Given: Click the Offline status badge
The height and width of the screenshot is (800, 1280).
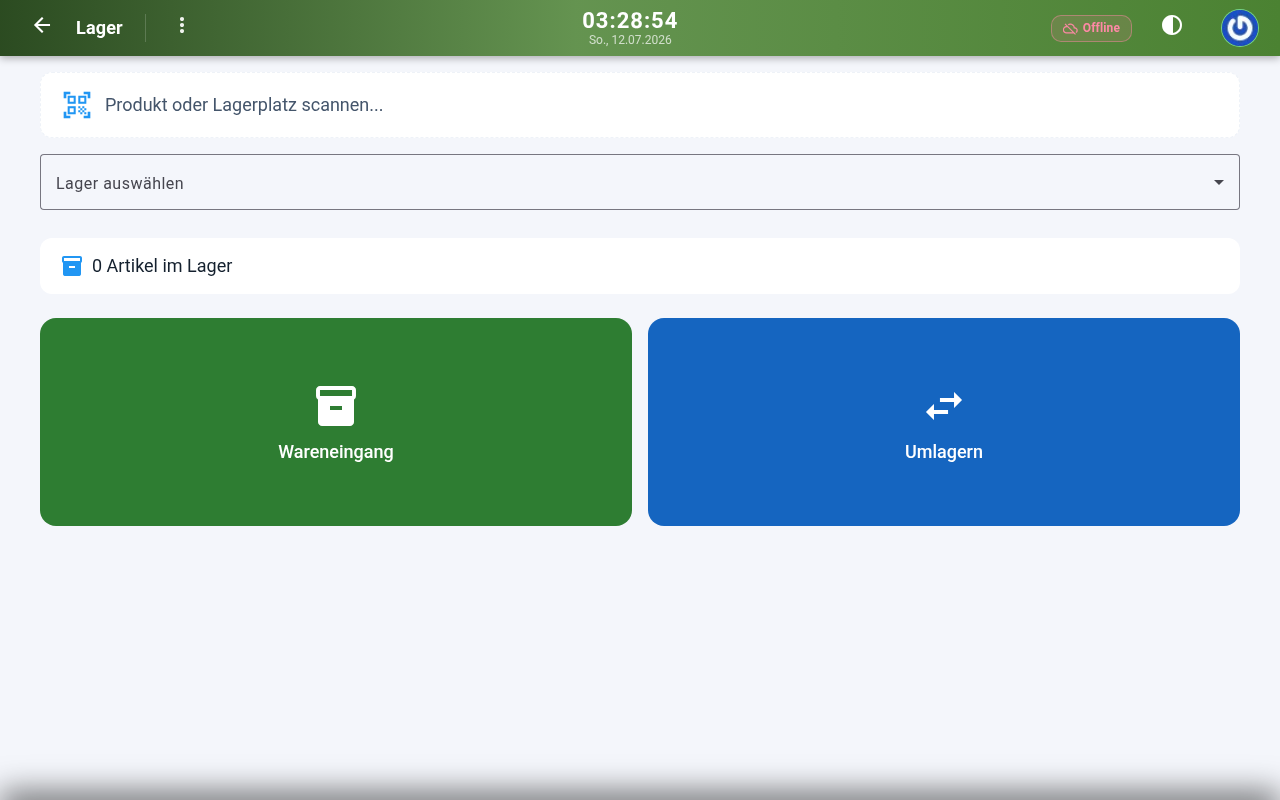Looking at the screenshot, I should (x=1091, y=28).
